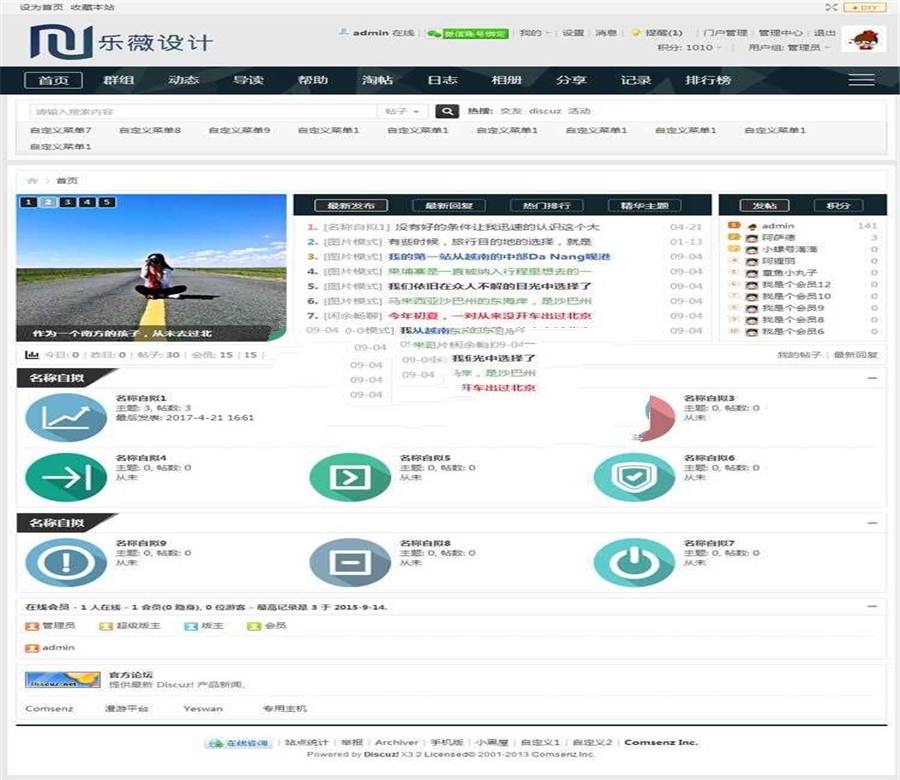The width and height of the screenshot is (900, 780).
Task: Collapse the first 名称自拟 category section
Action: 872,378
